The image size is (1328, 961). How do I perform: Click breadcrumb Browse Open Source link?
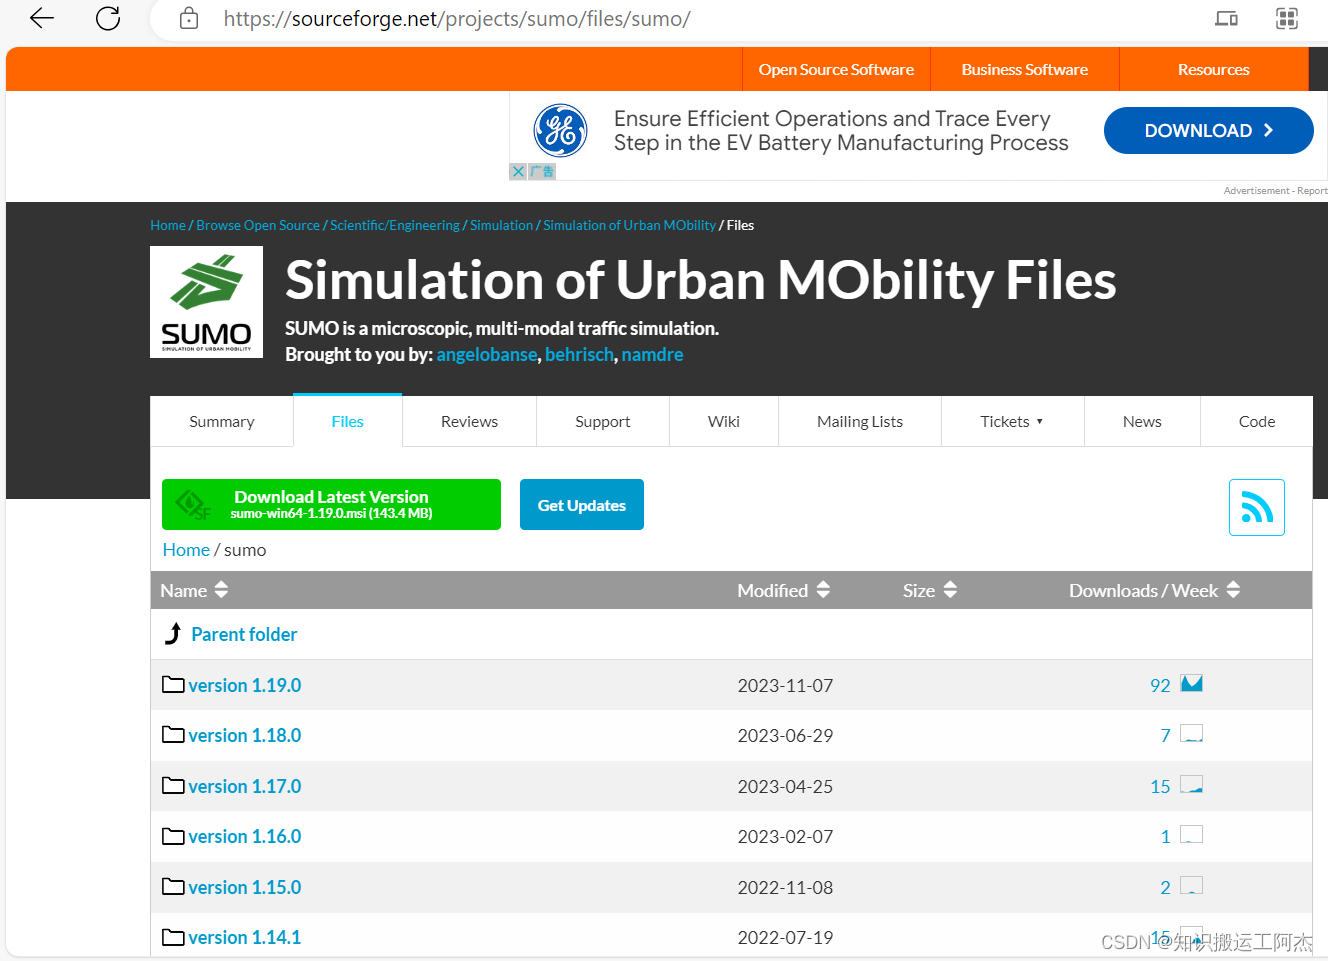tap(258, 225)
